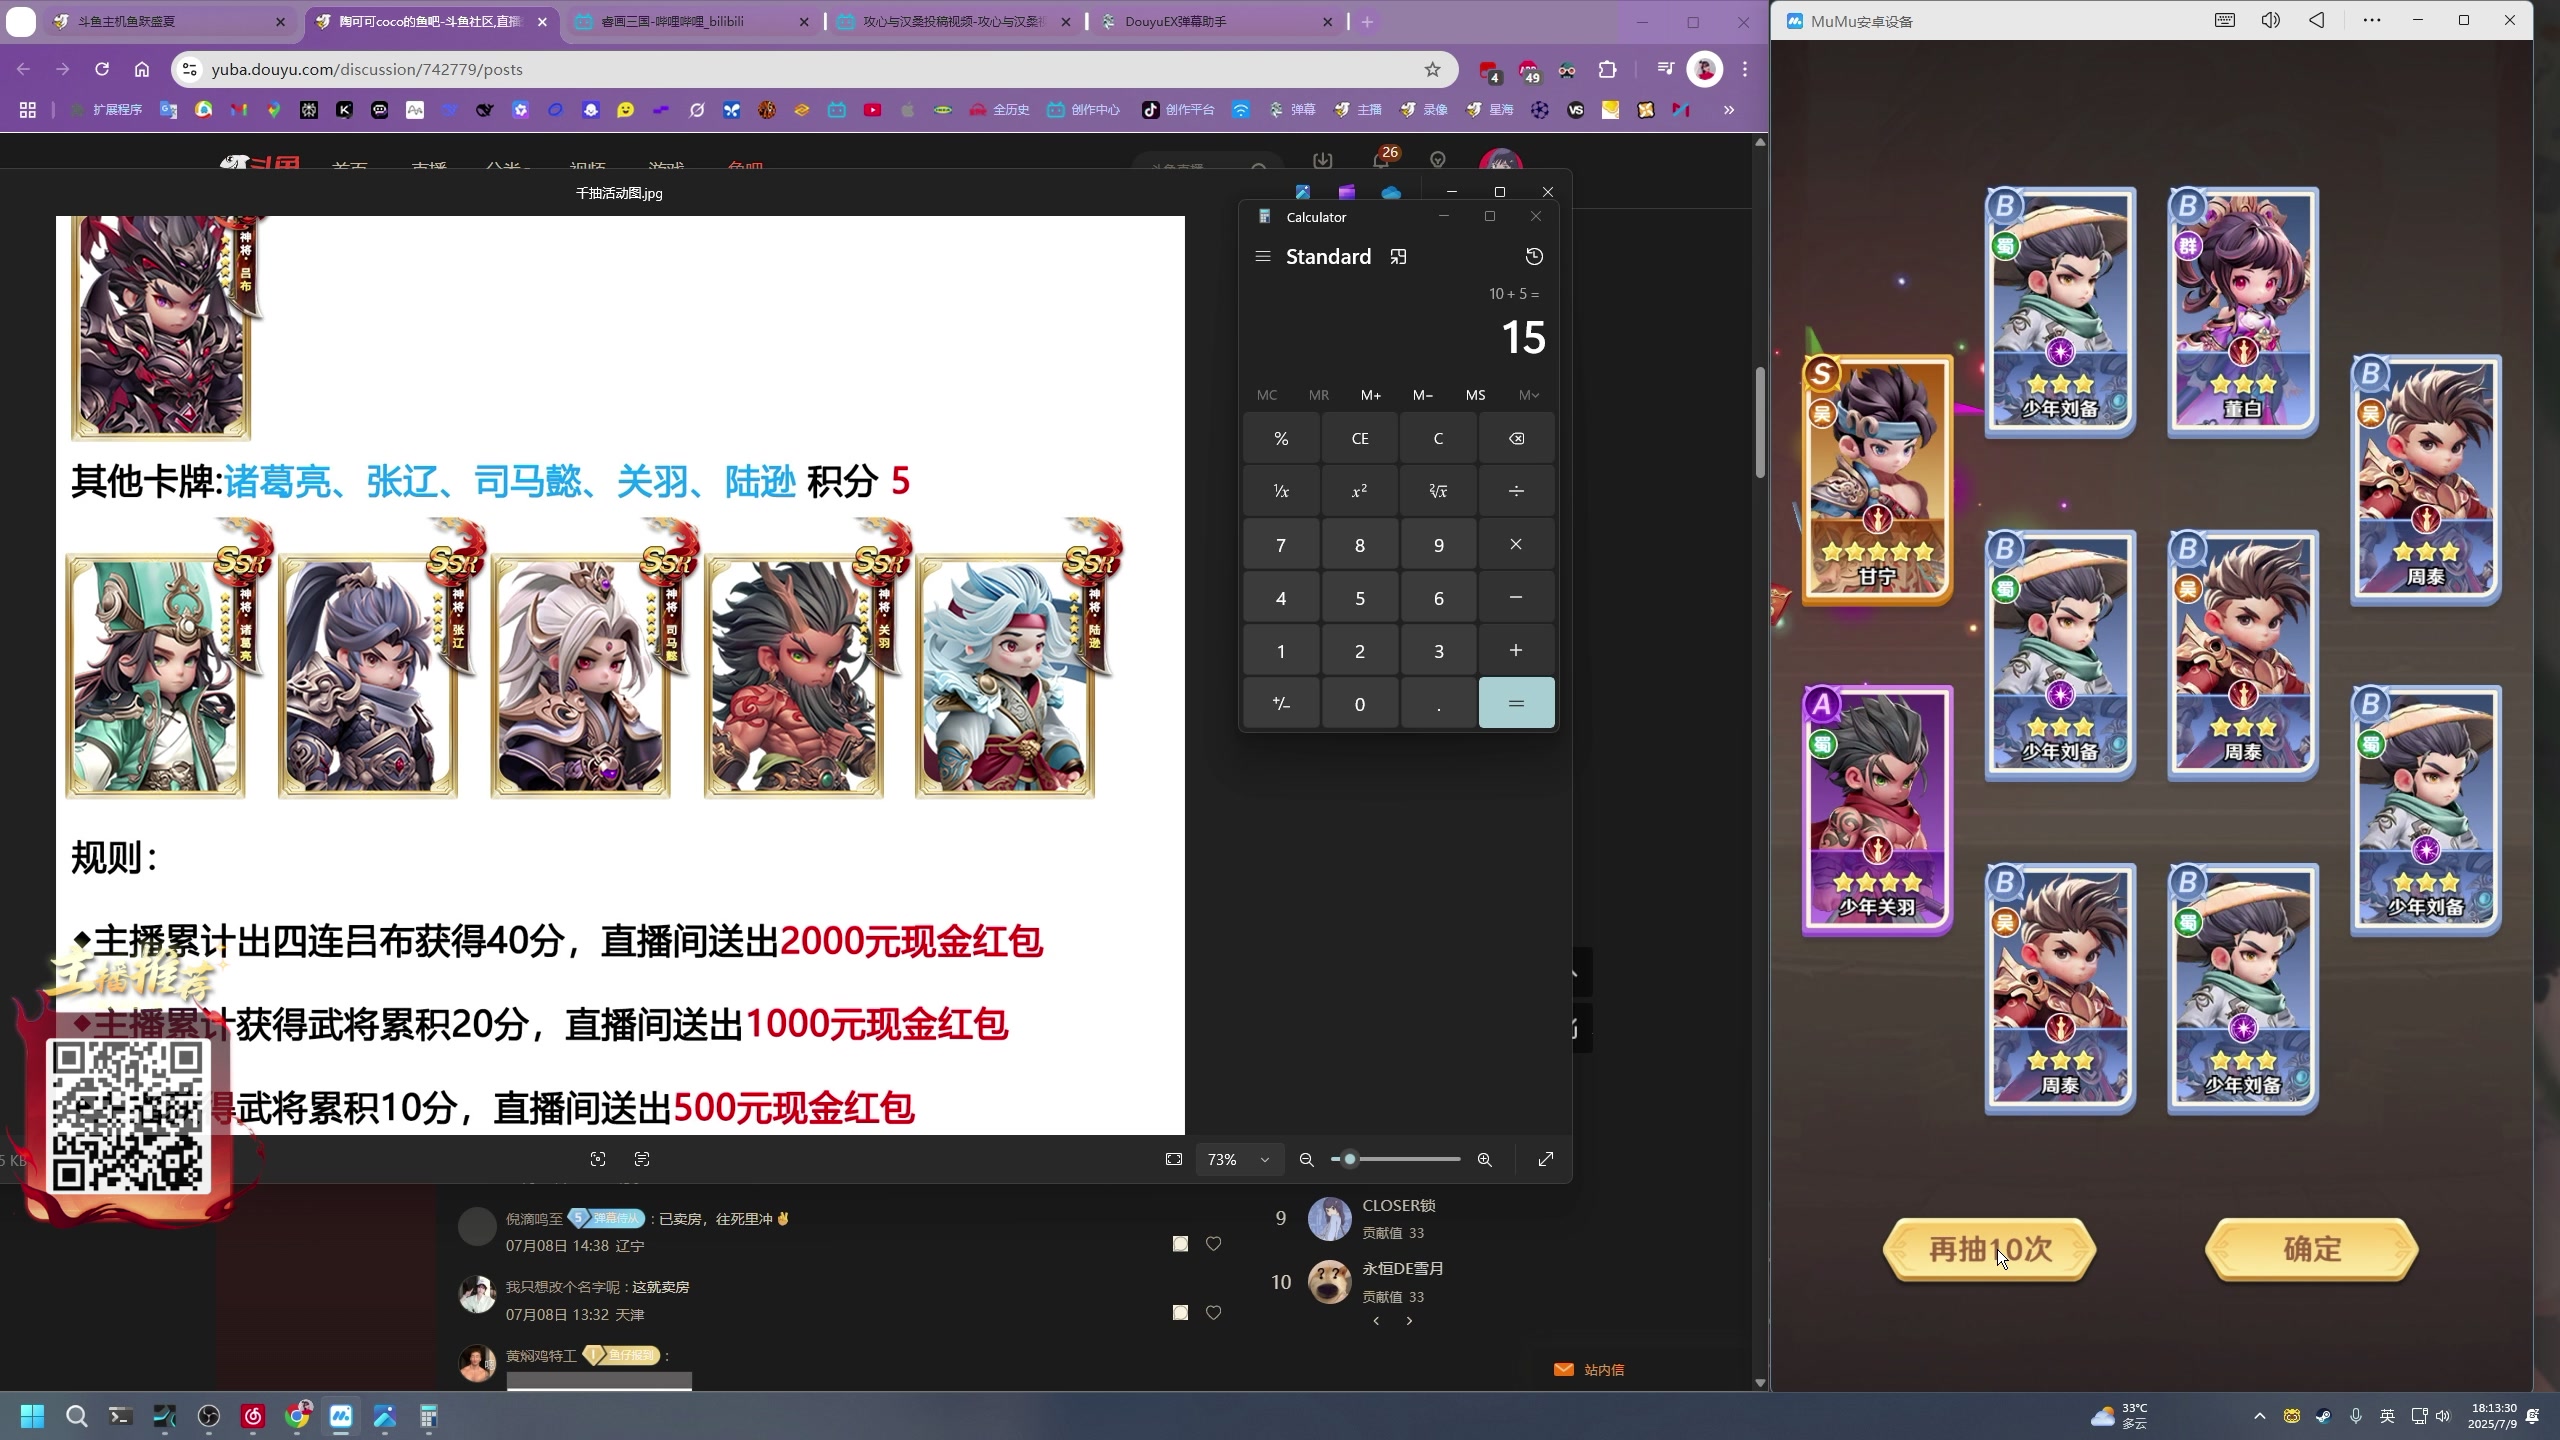This screenshot has height=1440, width=2560.
Task: Open a new browser tab
Action: 1367,21
